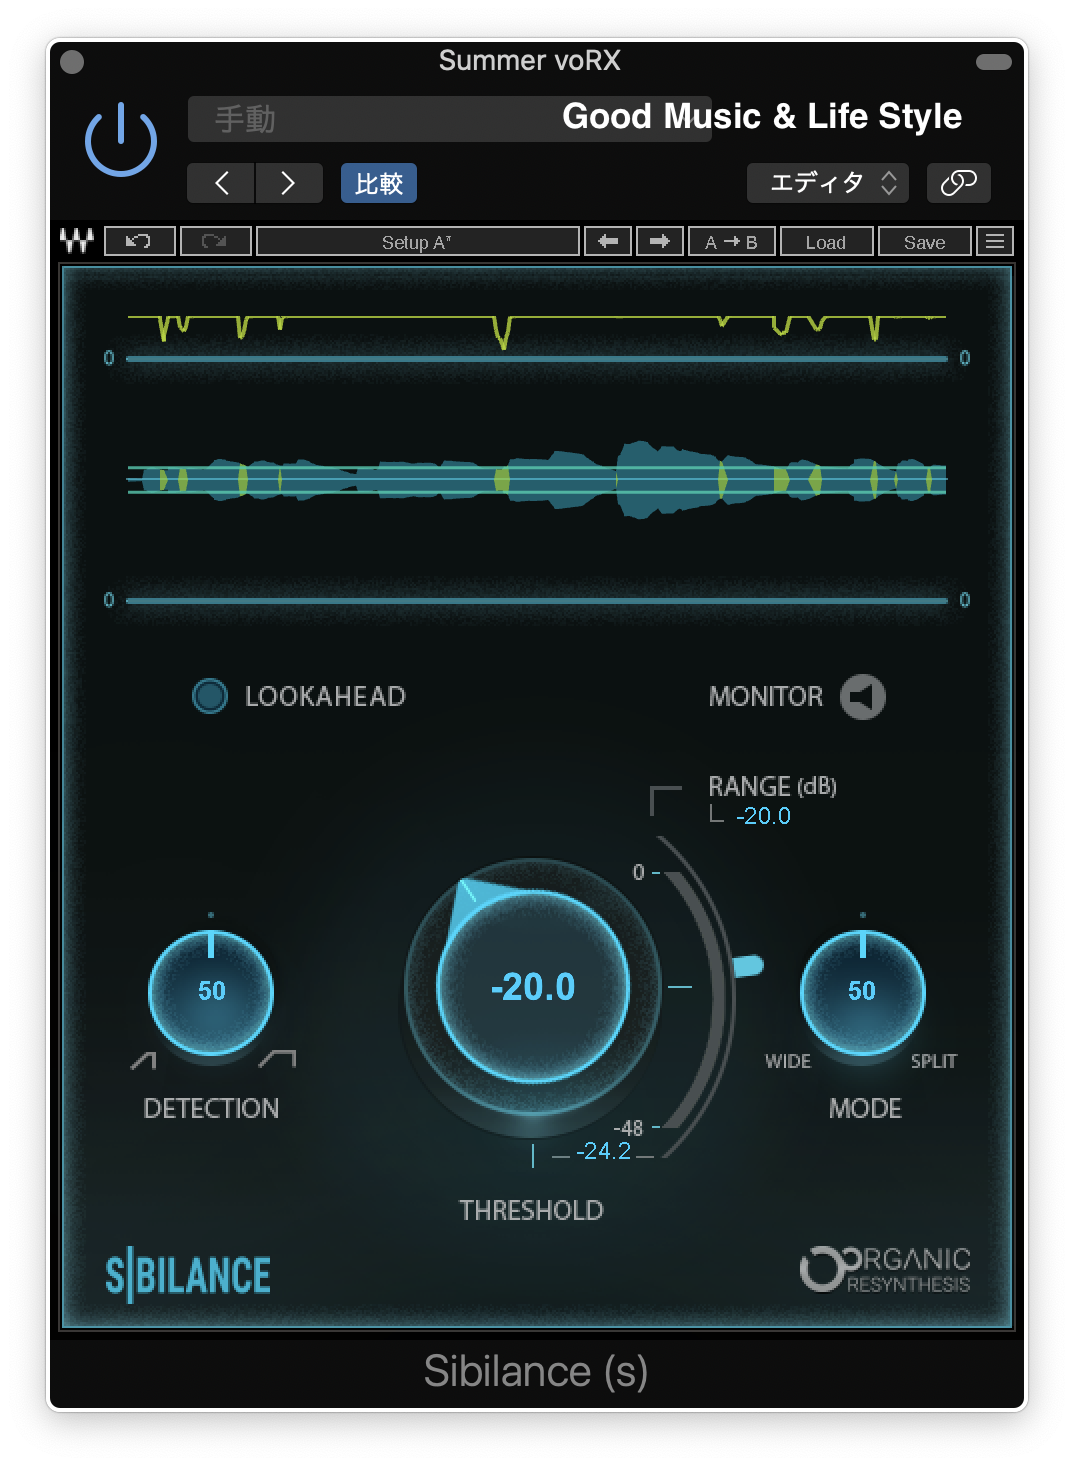The height and width of the screenshot is (1466, 1074).
Task: Click the undo arrow icon
Action: [139, 241]
